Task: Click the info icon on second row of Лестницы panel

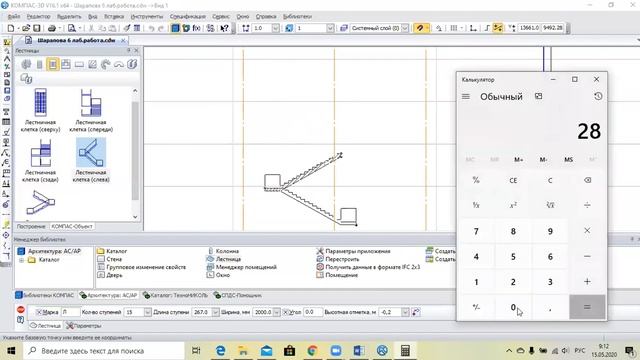Action: coord(27,78)
